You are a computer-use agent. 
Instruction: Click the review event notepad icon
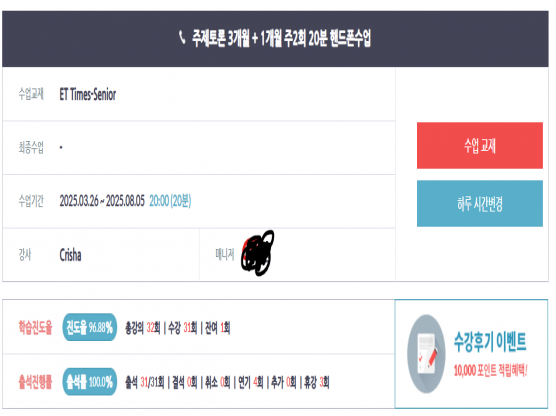point(426,354)
